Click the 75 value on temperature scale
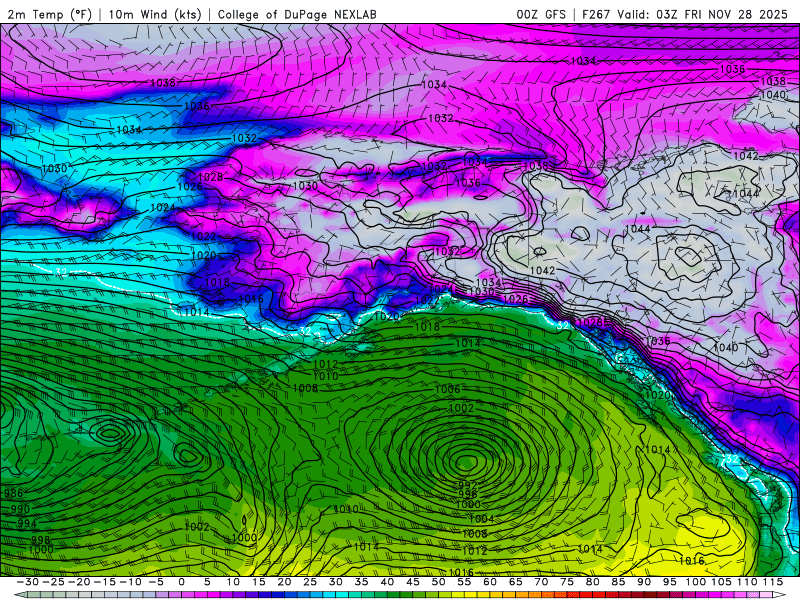 567,582
